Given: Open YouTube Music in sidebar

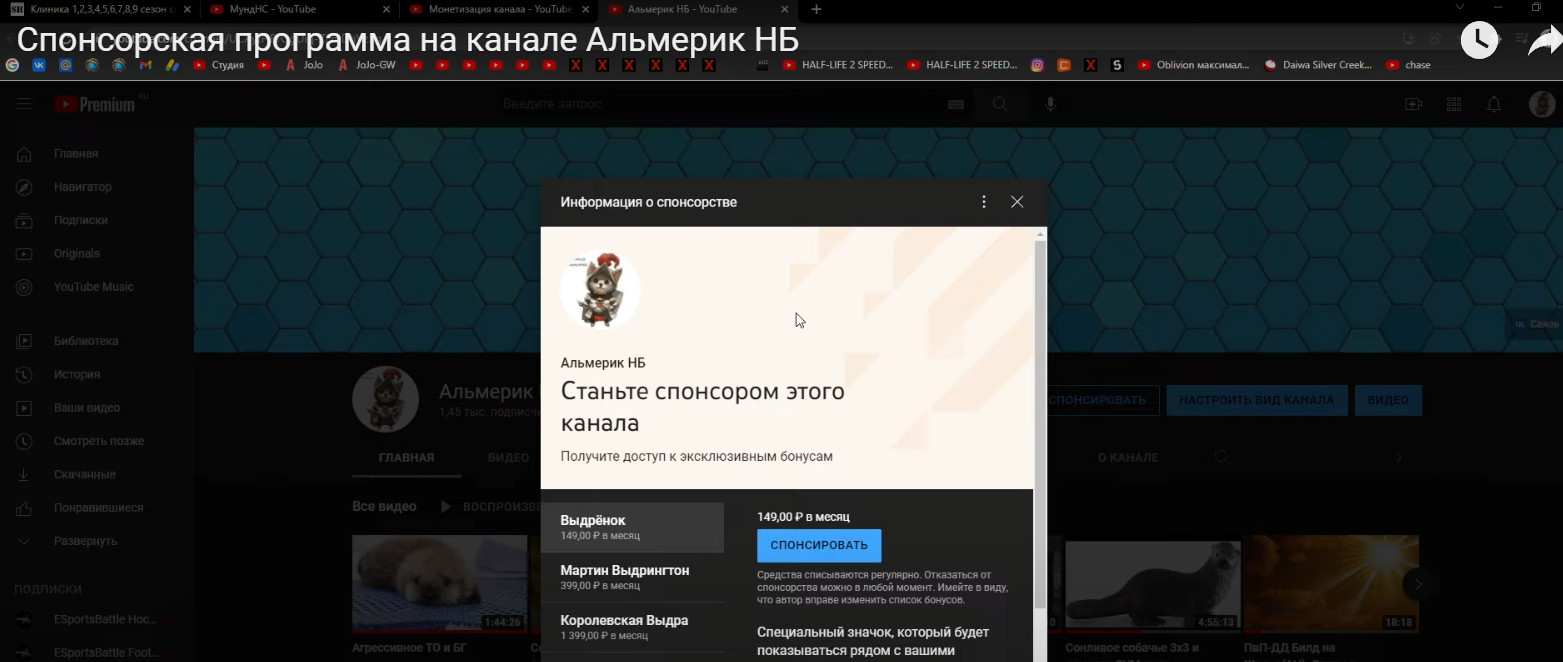Looking at the screenshot, I should pyautogui.click(x=95, y=287).
